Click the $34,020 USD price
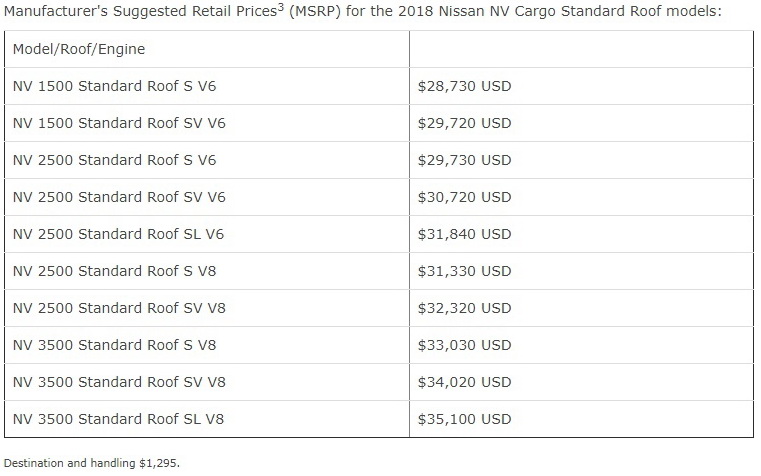 point(464,382)
